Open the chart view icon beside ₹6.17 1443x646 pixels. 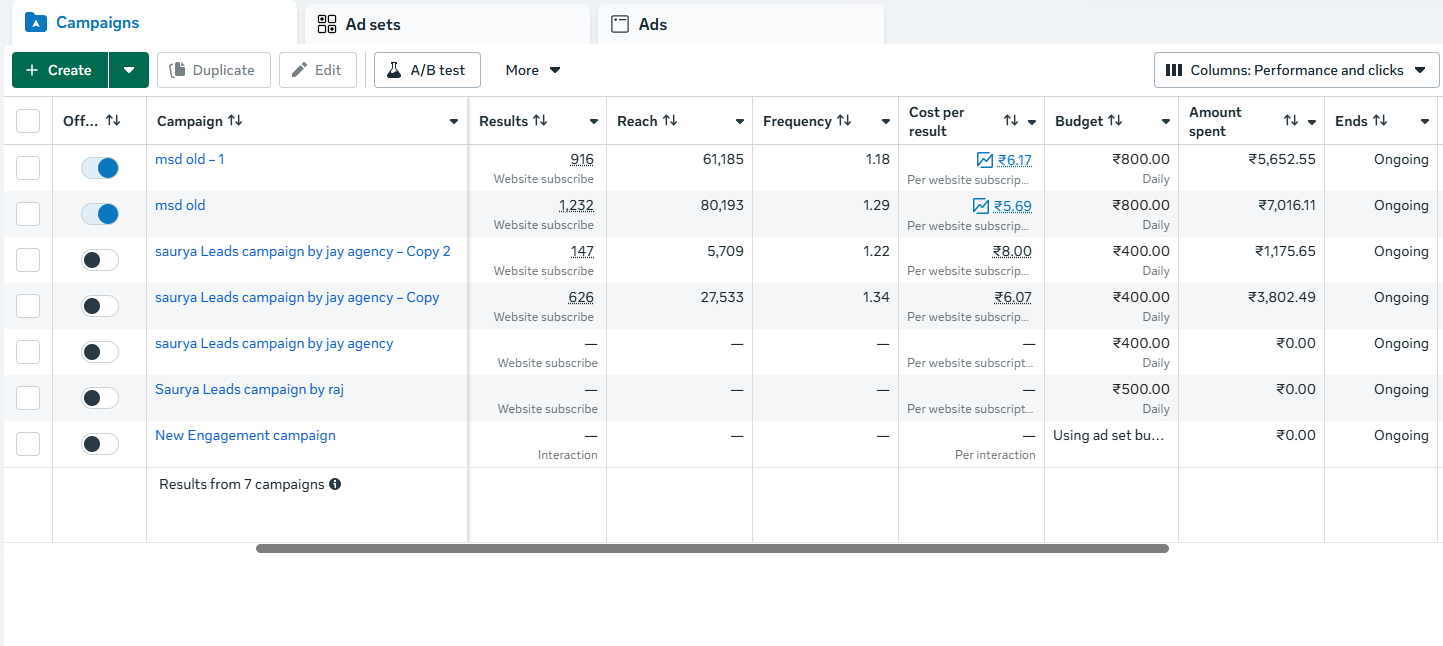(983, 160)
